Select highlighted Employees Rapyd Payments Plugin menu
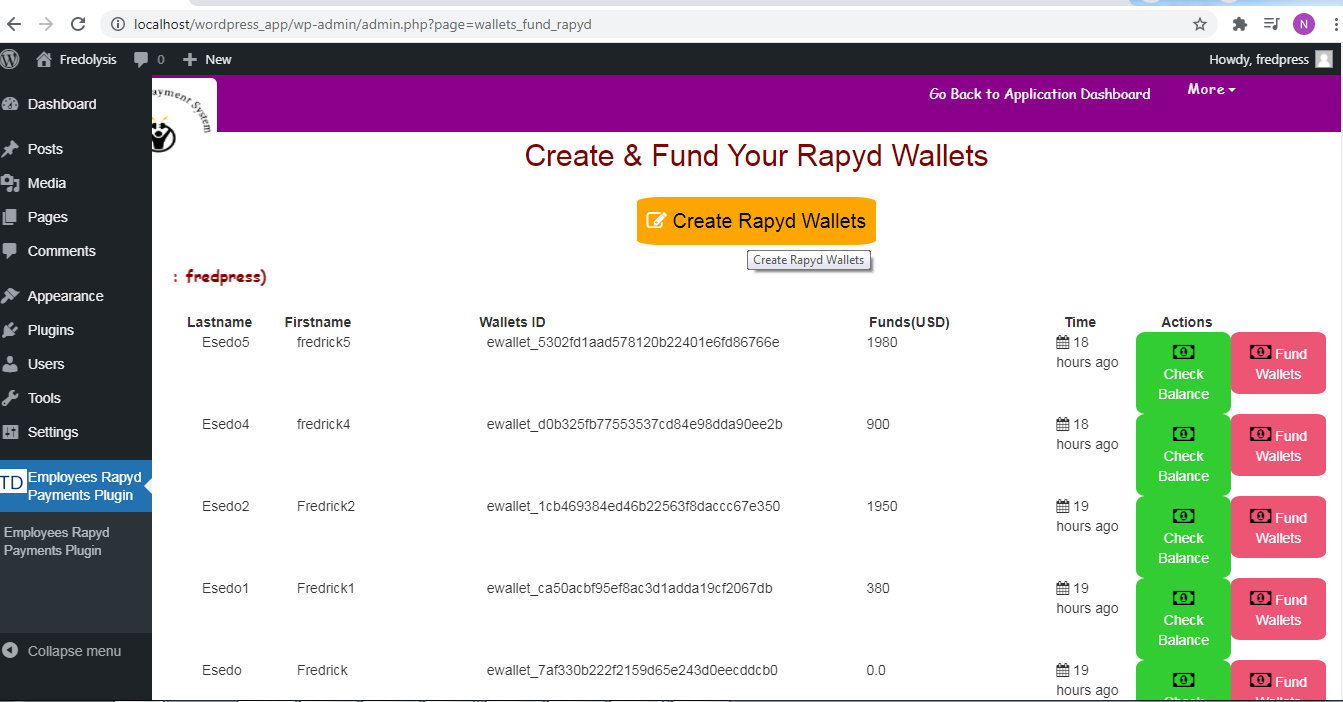The image size is (1343, 702). [76, 486]
